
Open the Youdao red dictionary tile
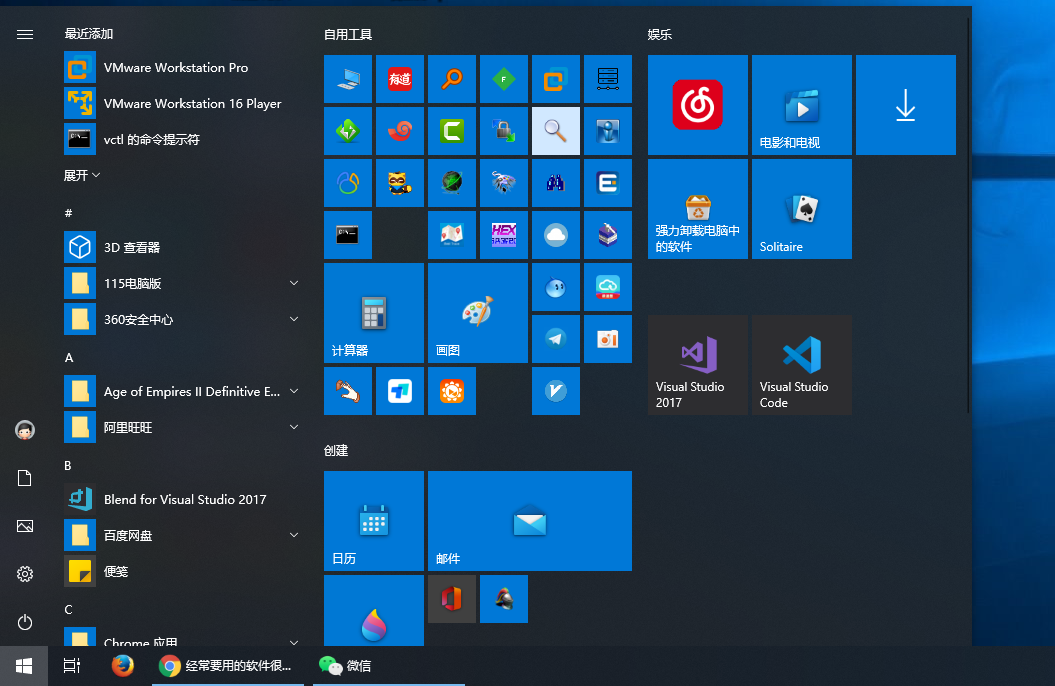400,79
